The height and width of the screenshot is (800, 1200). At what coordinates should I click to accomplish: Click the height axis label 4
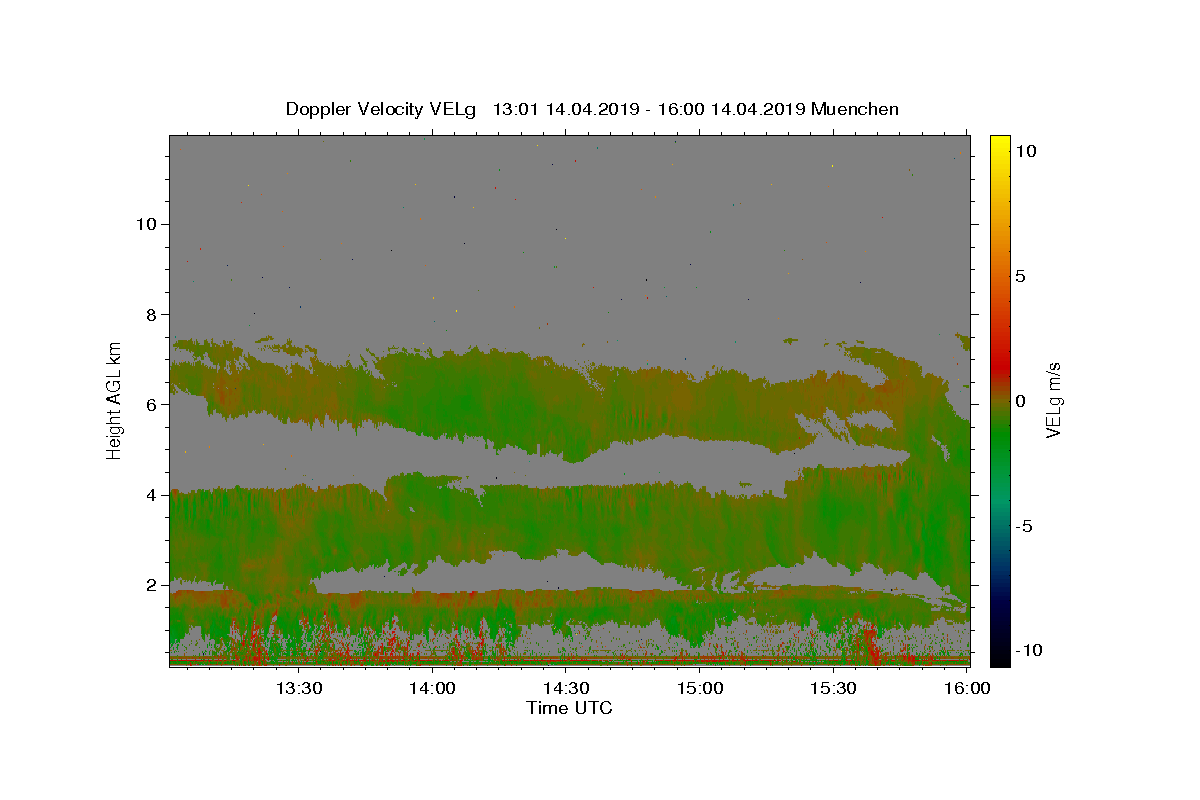tap(150, 494)
